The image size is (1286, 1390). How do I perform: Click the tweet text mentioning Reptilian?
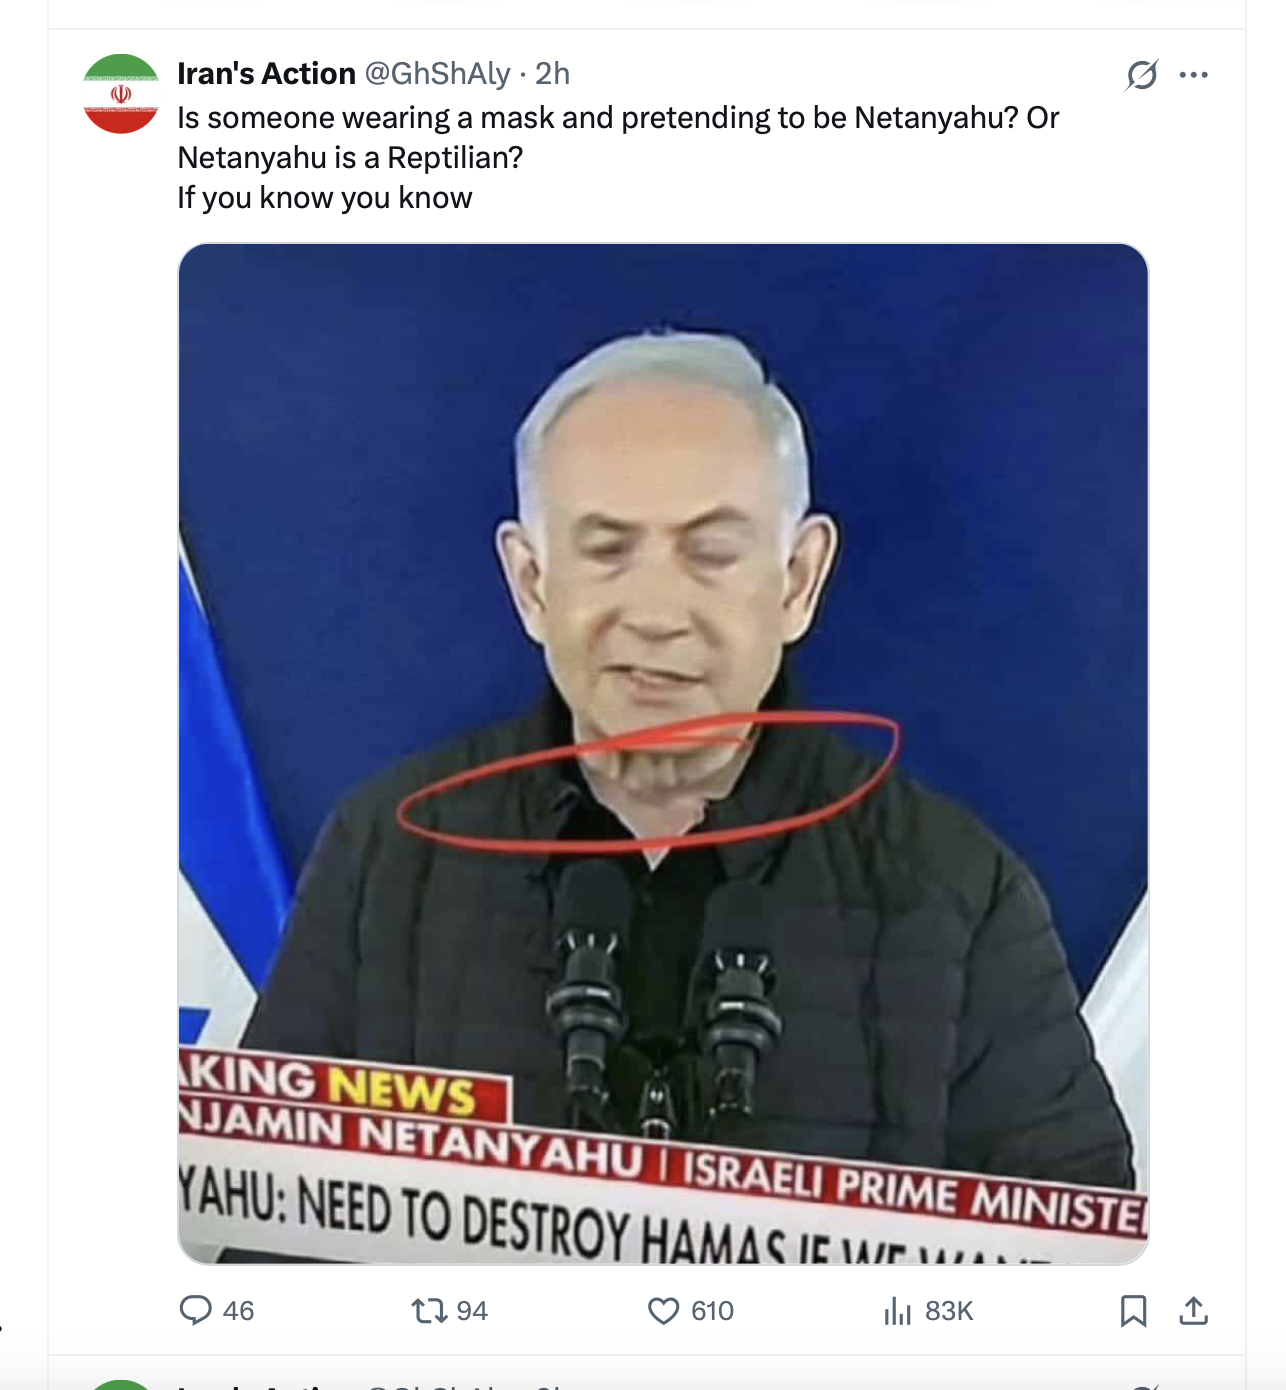618,157
